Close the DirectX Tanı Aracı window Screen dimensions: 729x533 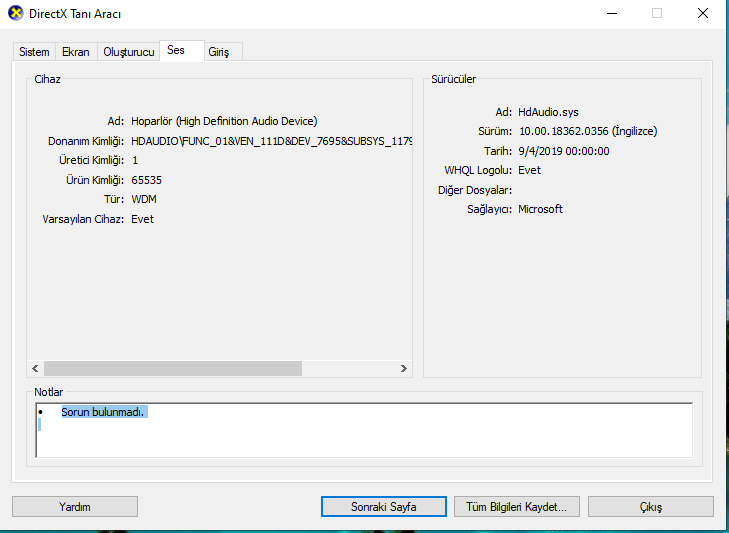coord(703,13)
